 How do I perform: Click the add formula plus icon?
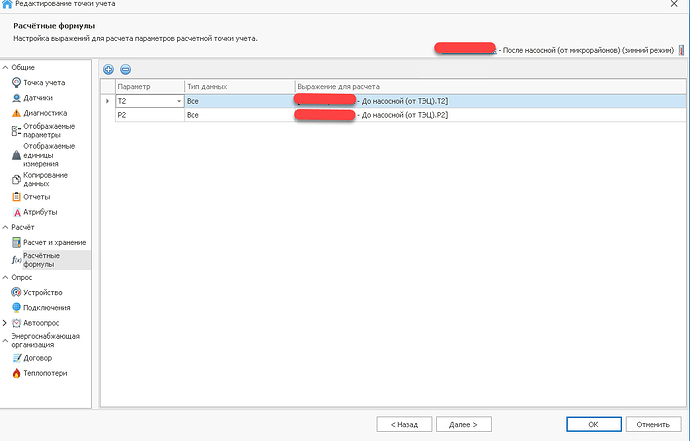109,69
